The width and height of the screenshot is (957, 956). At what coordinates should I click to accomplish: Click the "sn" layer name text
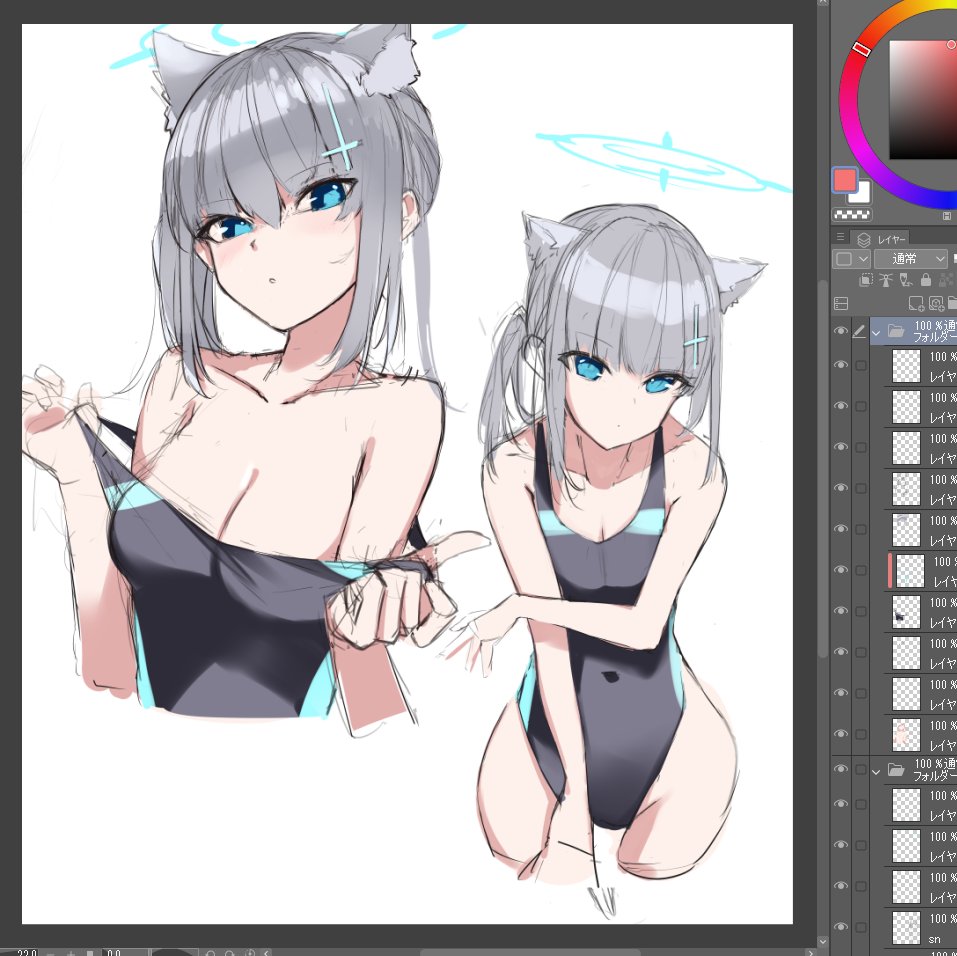point(934,939)
